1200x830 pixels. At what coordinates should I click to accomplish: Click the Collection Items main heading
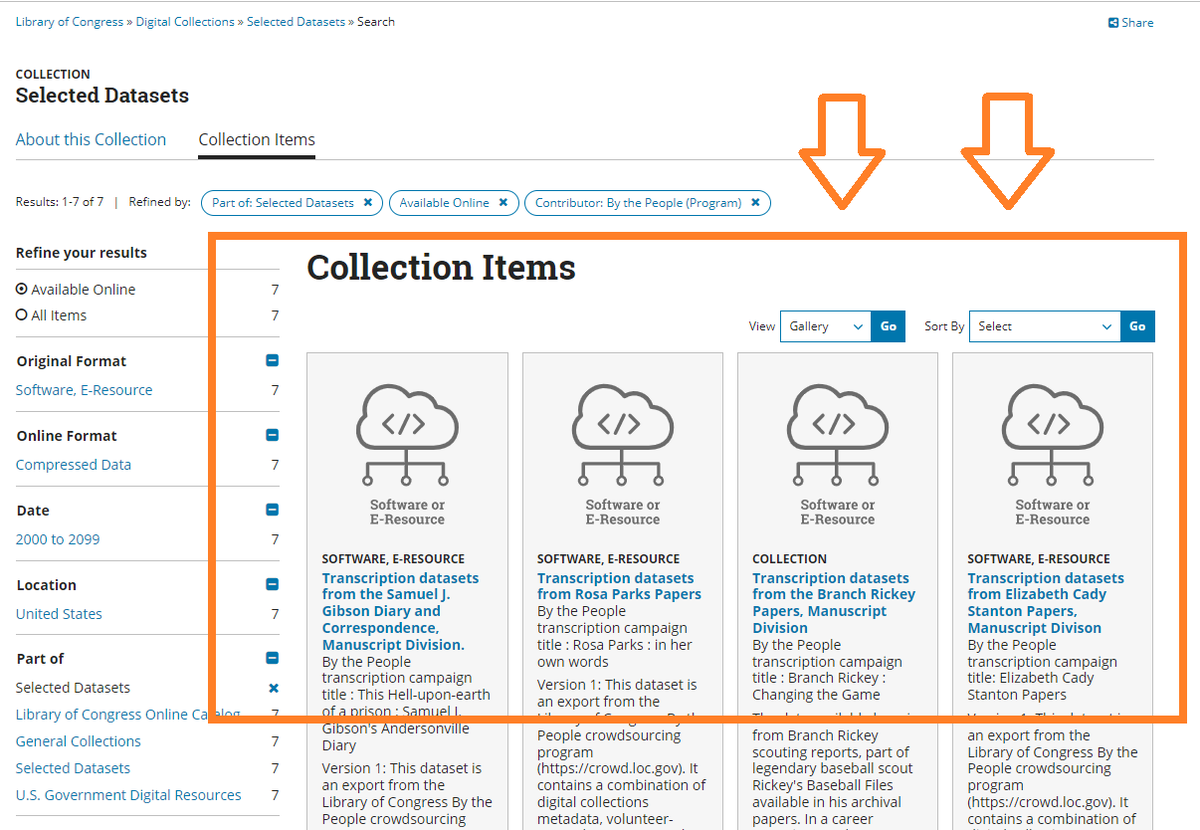pos(441,267)
